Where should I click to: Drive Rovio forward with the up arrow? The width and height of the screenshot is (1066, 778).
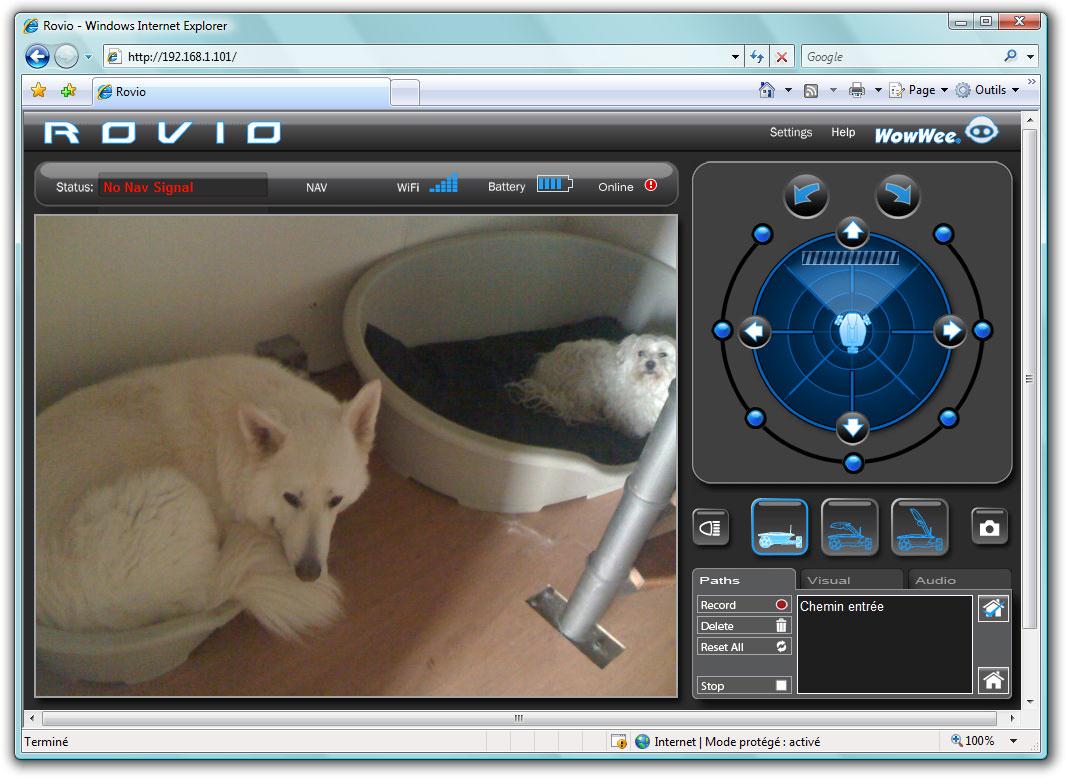click(x=852, y=233)
